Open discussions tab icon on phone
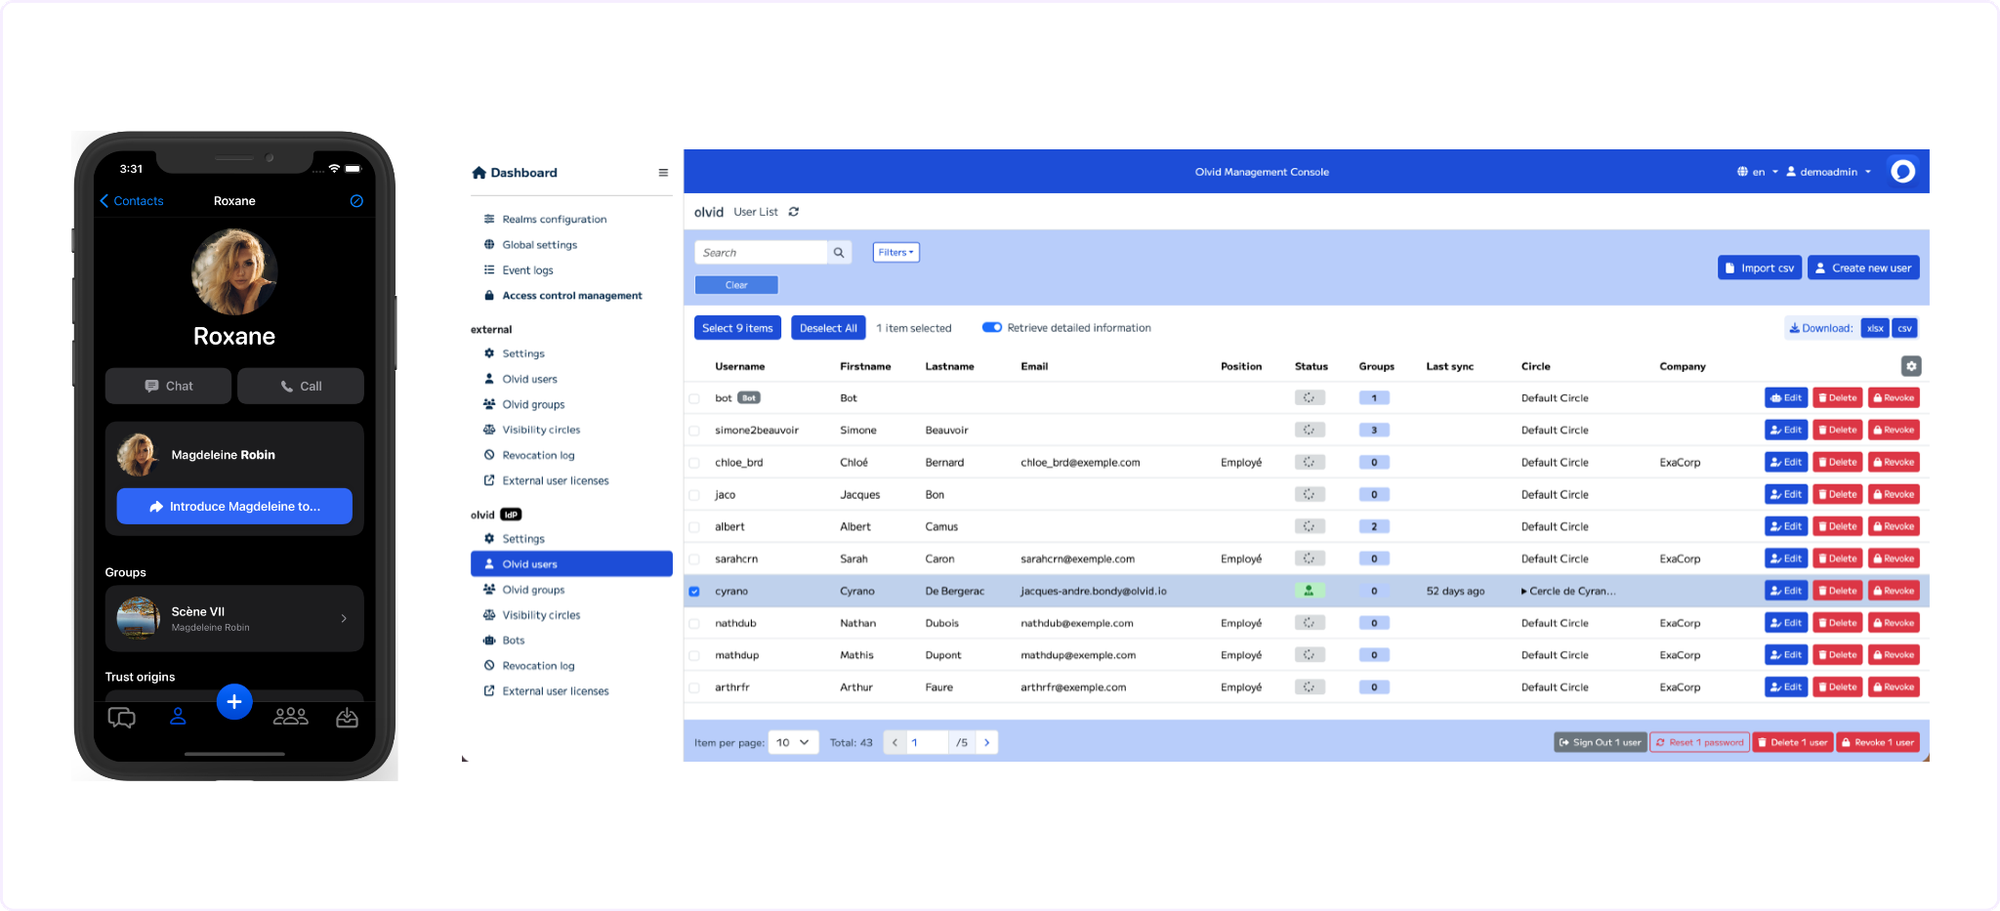 pyautogui.click(x=122, y=718)
